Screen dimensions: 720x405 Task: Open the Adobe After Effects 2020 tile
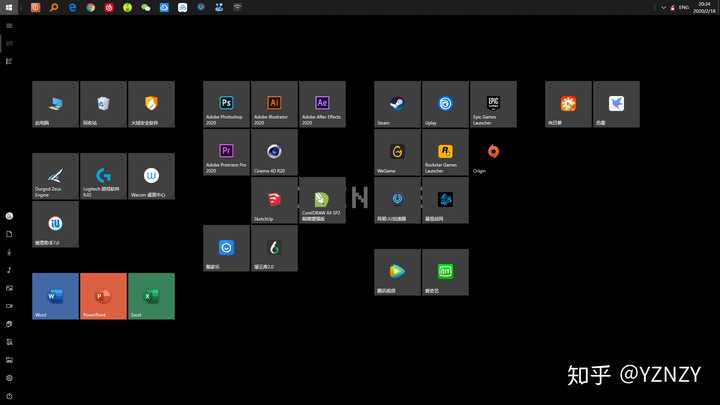322,104
